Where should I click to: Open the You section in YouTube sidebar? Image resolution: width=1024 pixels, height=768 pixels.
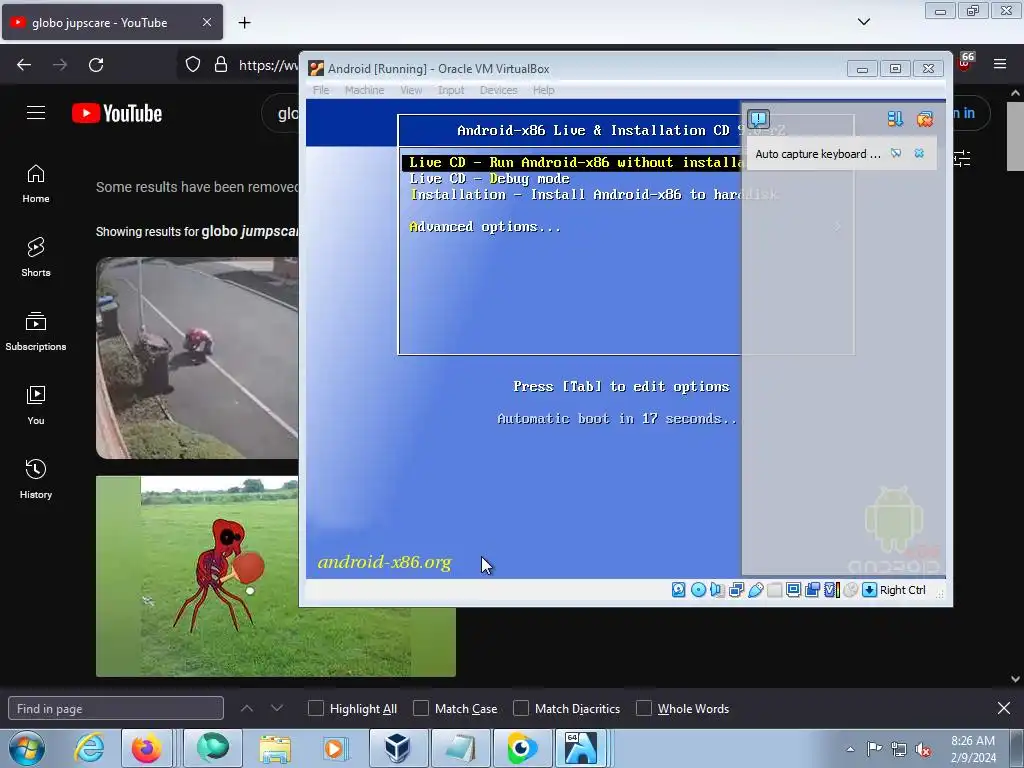pos(36,405)
